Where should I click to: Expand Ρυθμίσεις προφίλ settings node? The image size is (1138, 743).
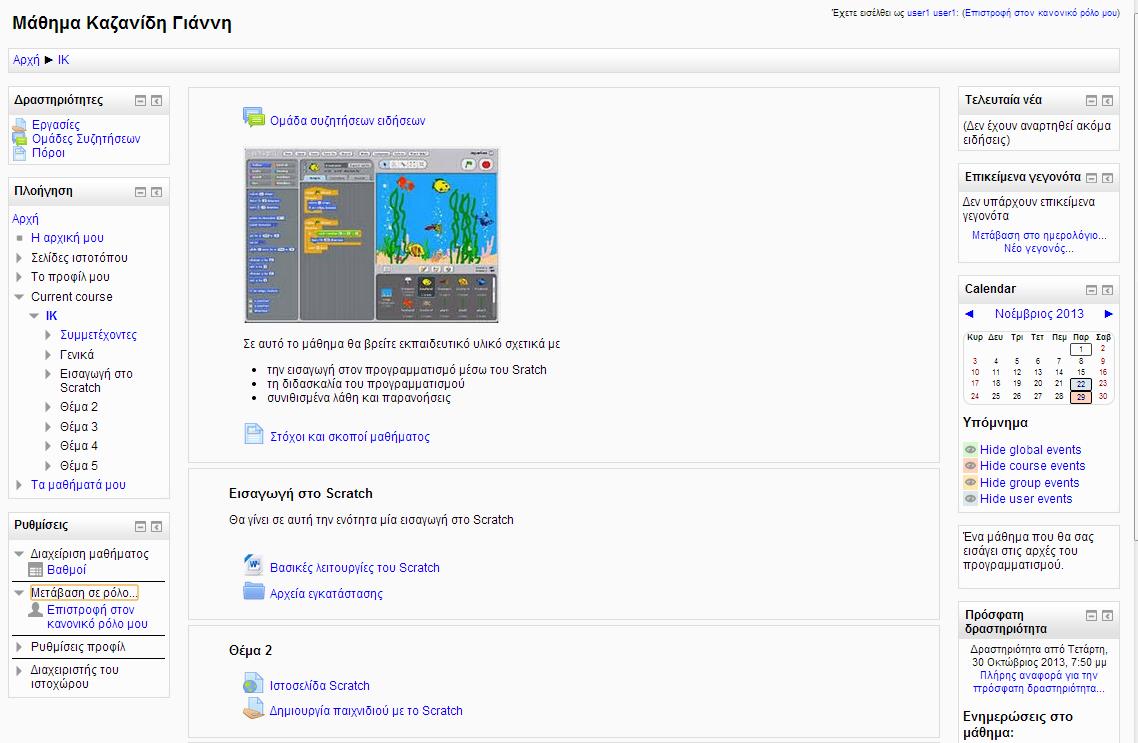20,646
